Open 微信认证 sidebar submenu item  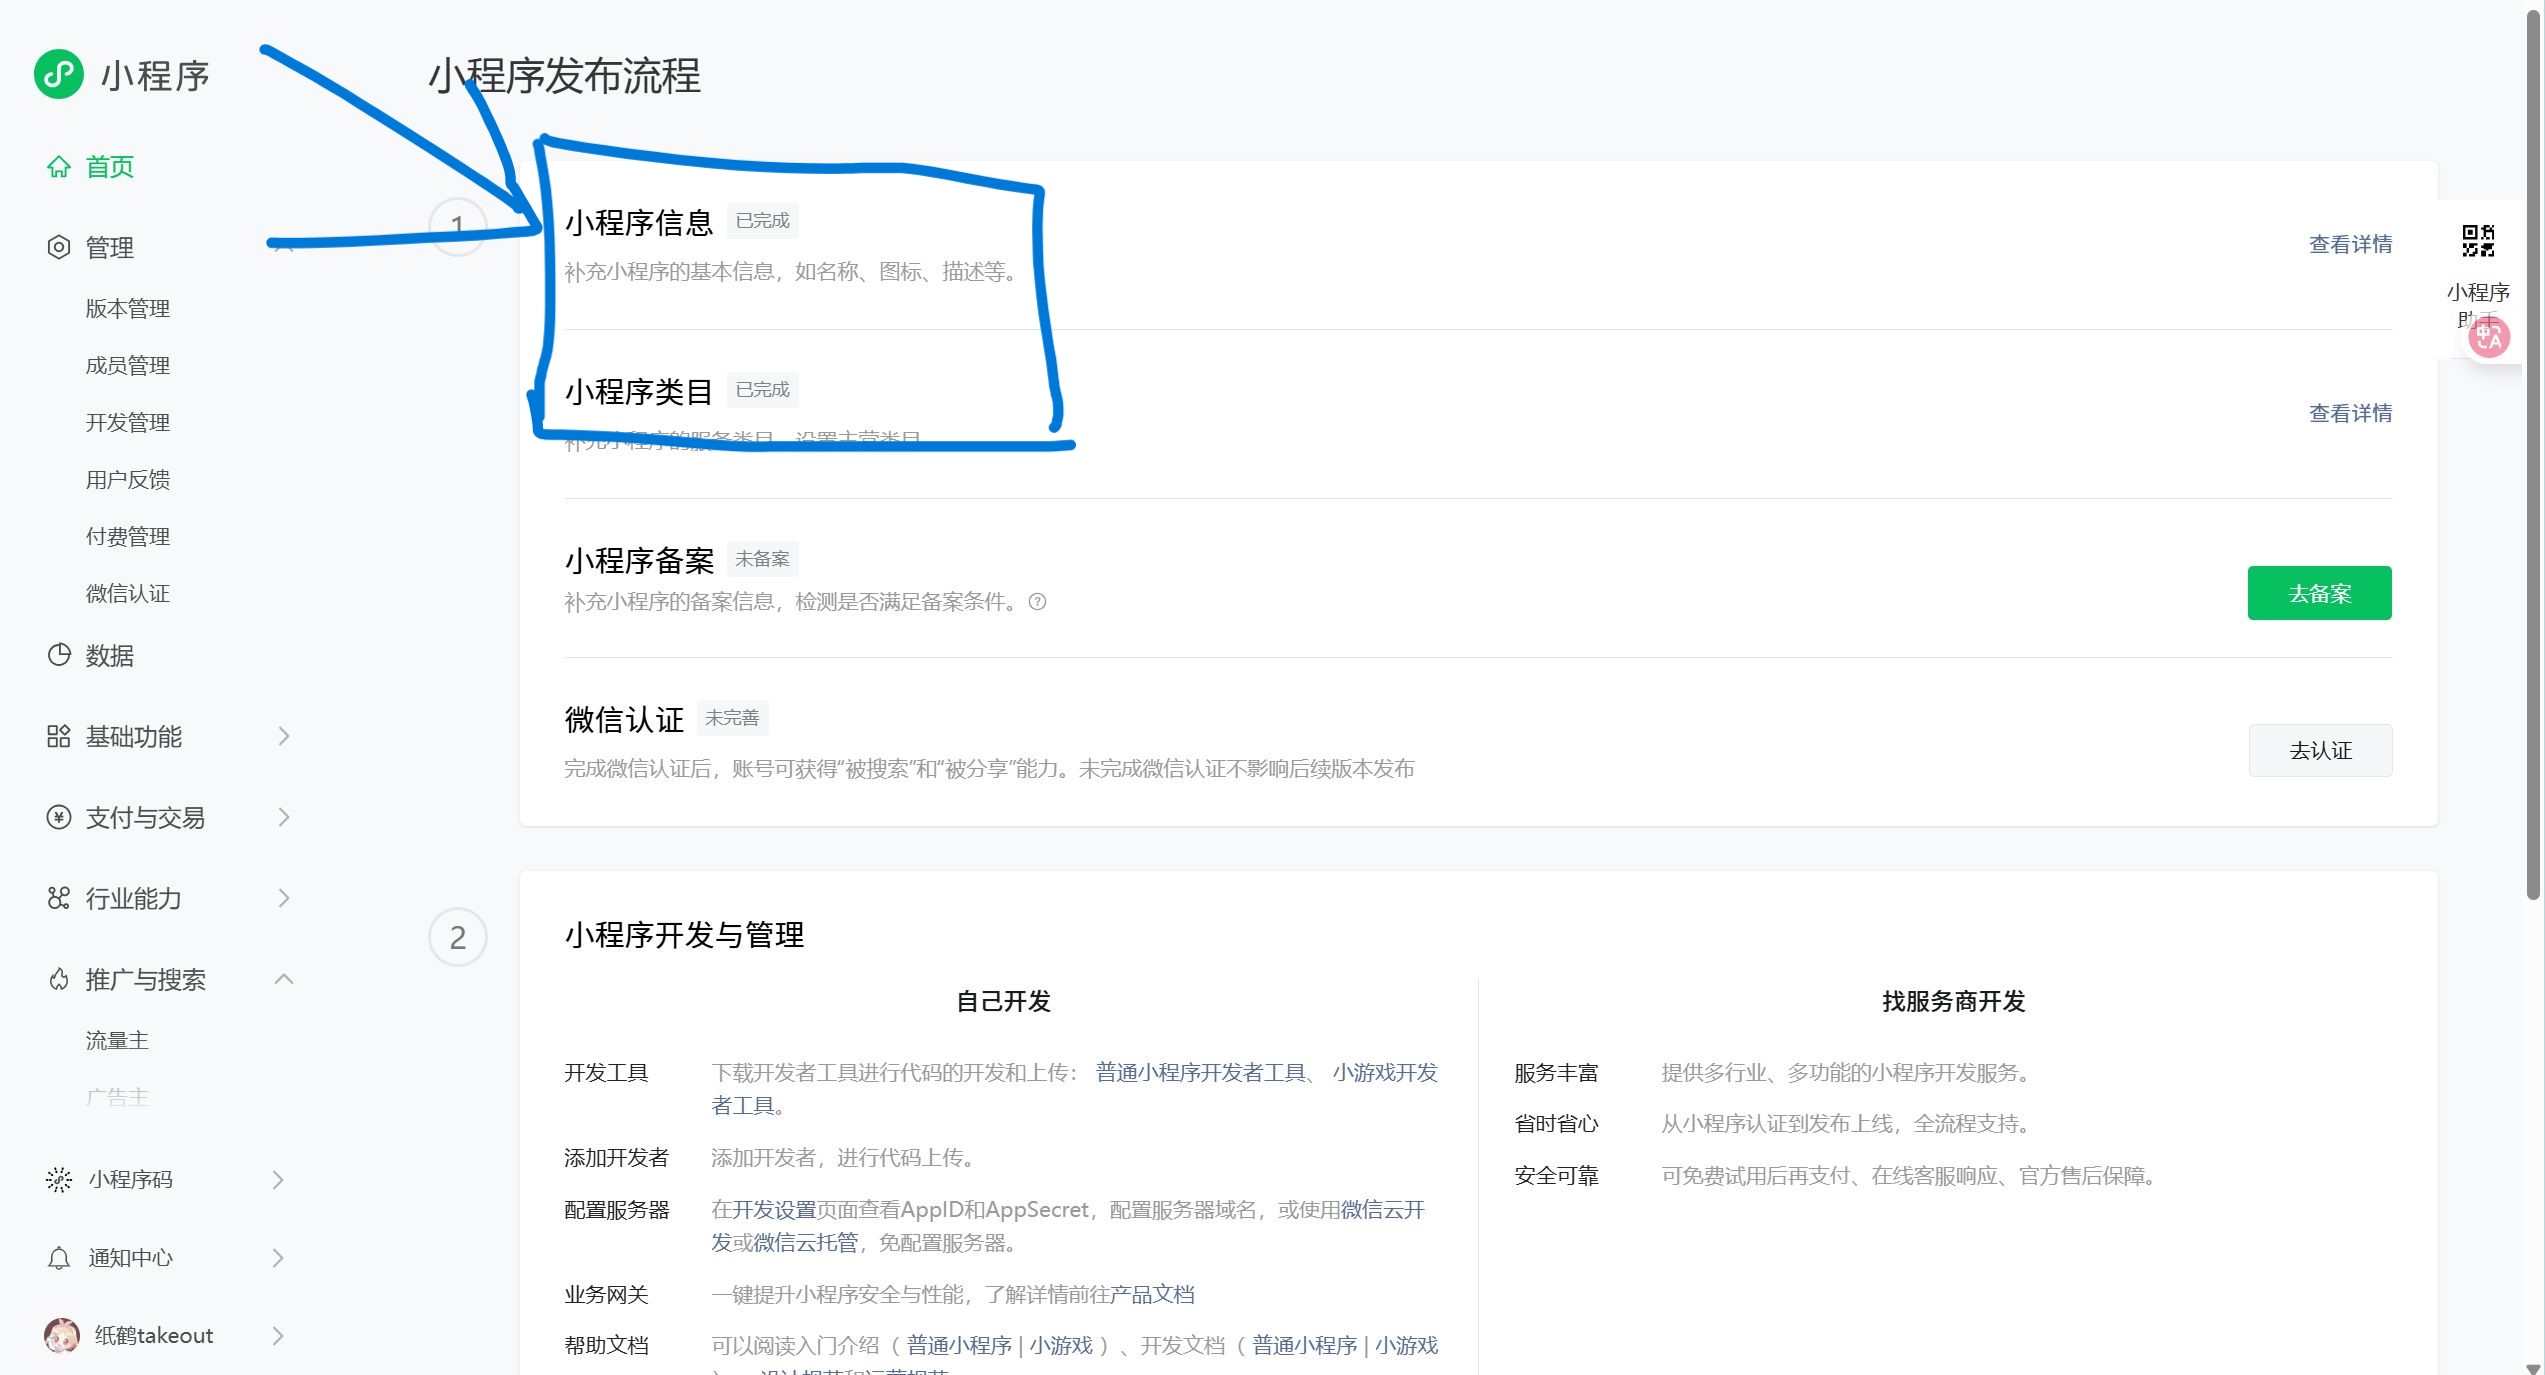[x=128, y=594]
